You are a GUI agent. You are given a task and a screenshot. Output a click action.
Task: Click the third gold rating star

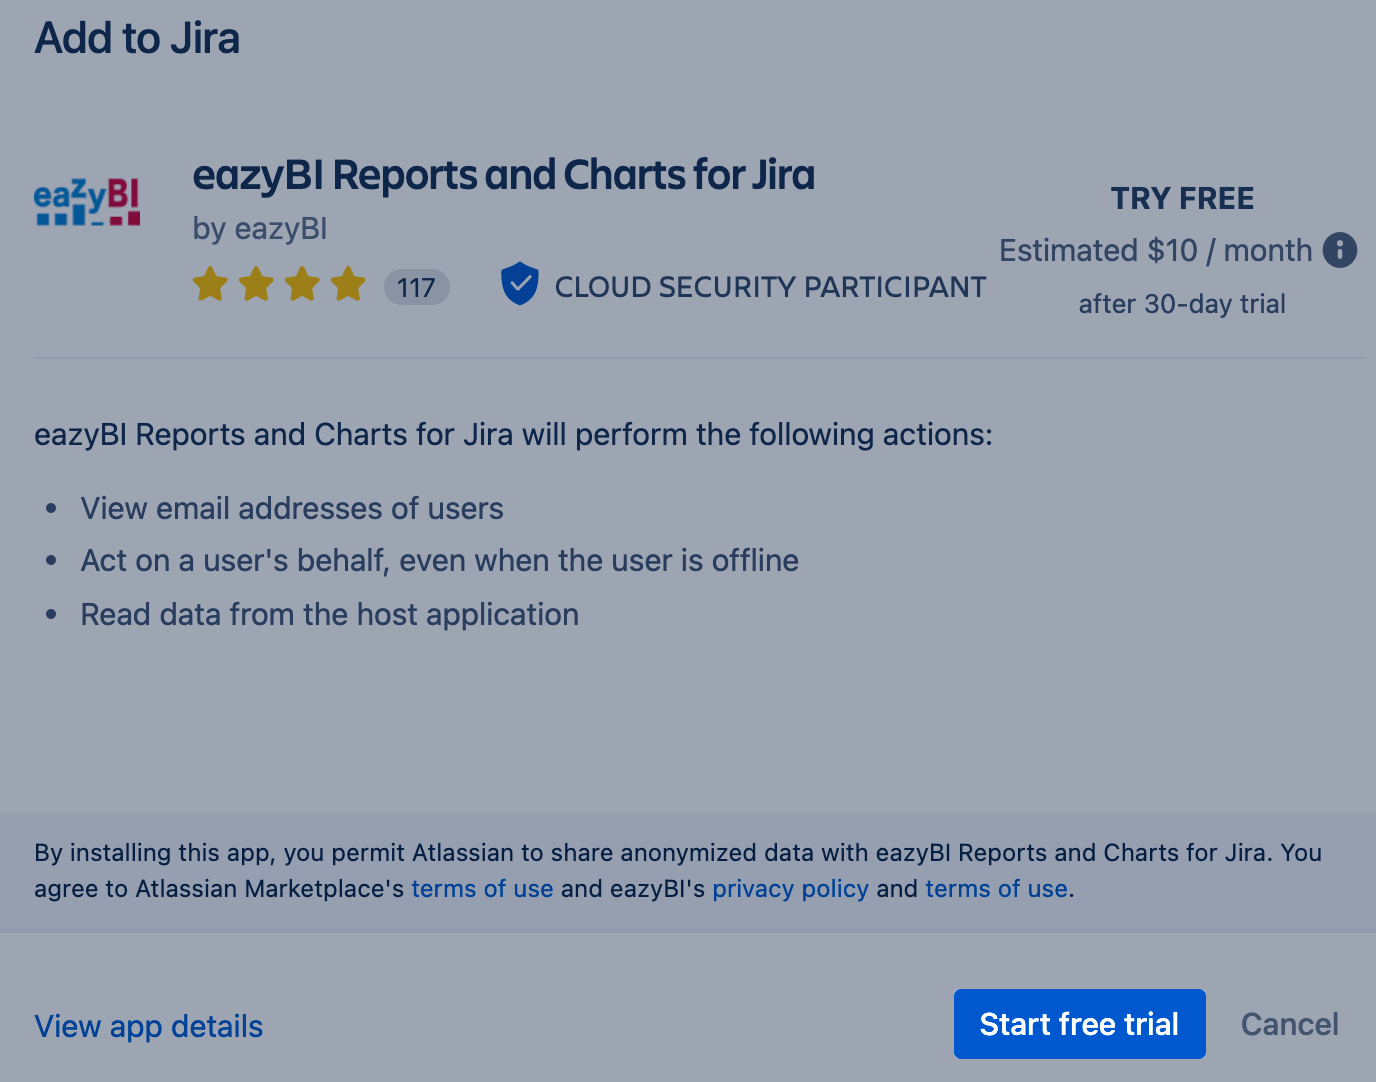point(302,284)
